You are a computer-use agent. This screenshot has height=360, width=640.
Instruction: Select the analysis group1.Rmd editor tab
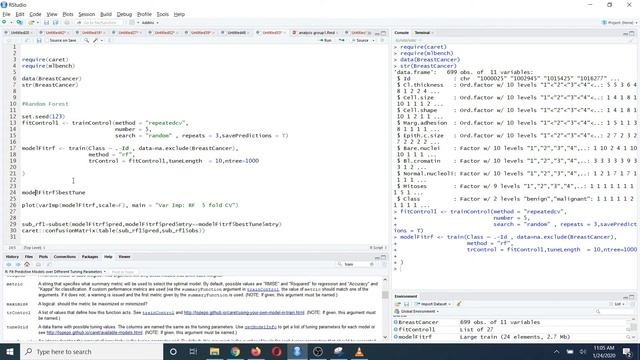[x=316, y=32]
